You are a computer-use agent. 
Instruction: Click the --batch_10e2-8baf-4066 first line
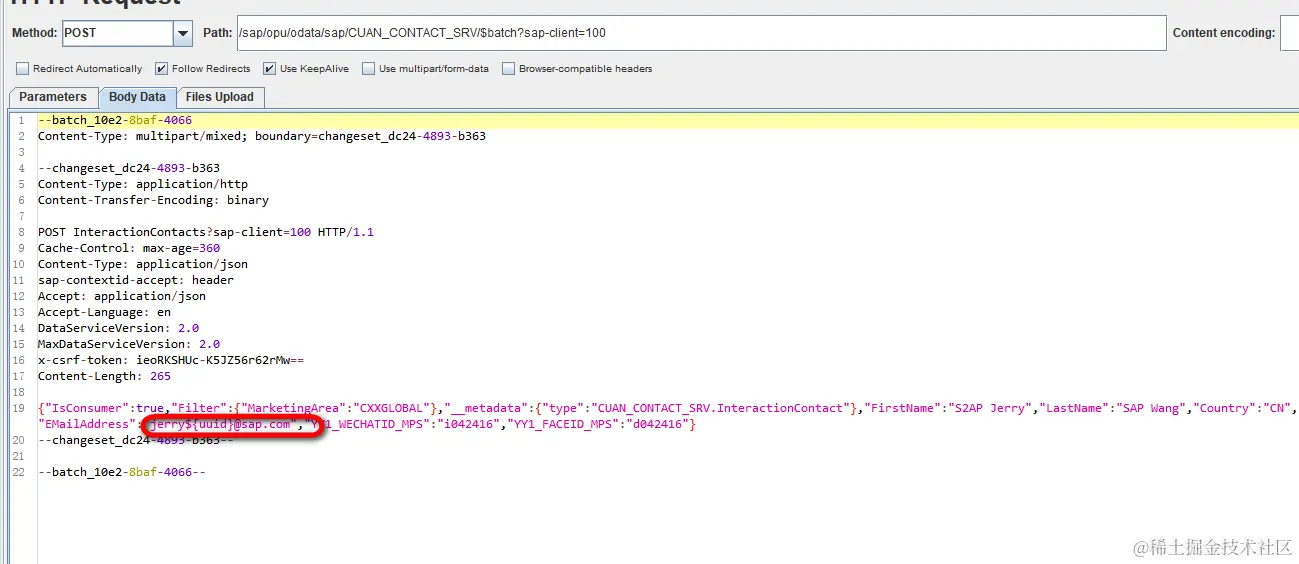[115, 120]
